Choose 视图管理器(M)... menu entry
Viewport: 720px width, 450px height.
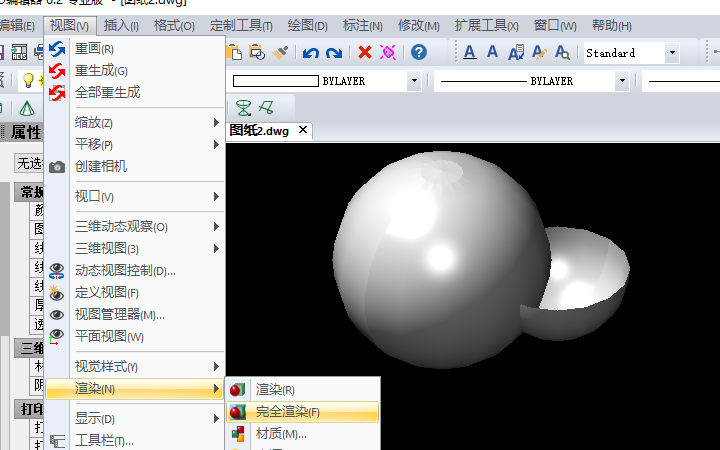click(135, 315)
